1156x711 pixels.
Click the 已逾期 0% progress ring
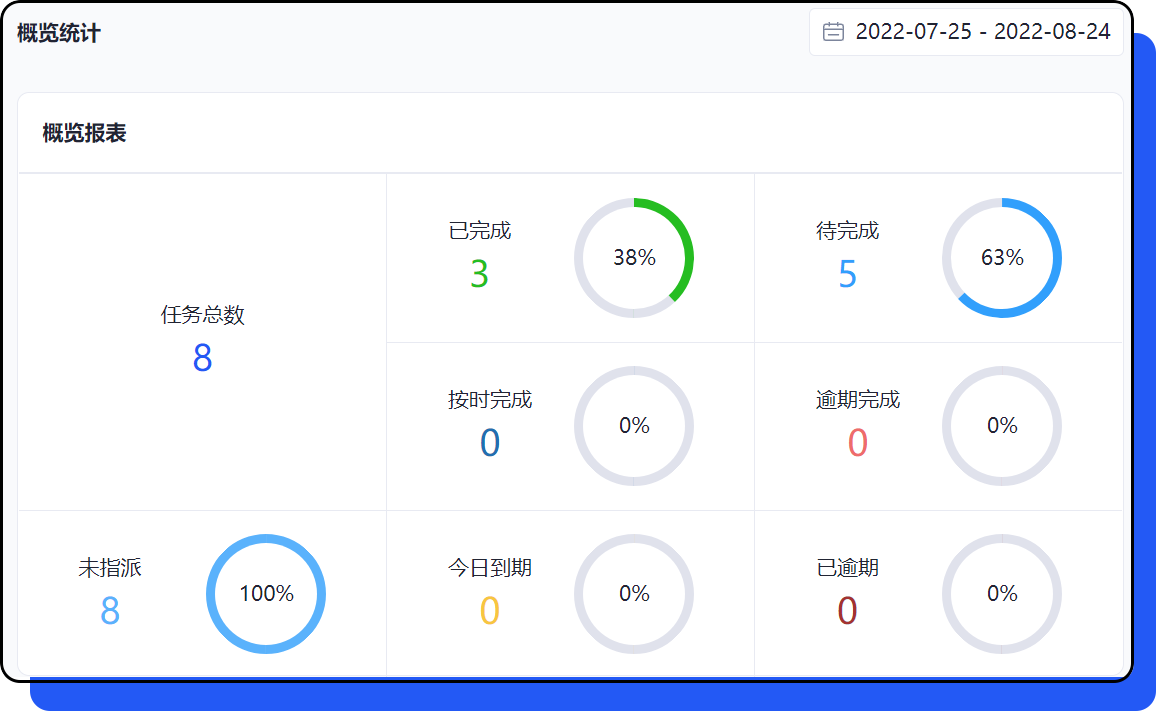pyautogui.click(x=1002, y=594)
